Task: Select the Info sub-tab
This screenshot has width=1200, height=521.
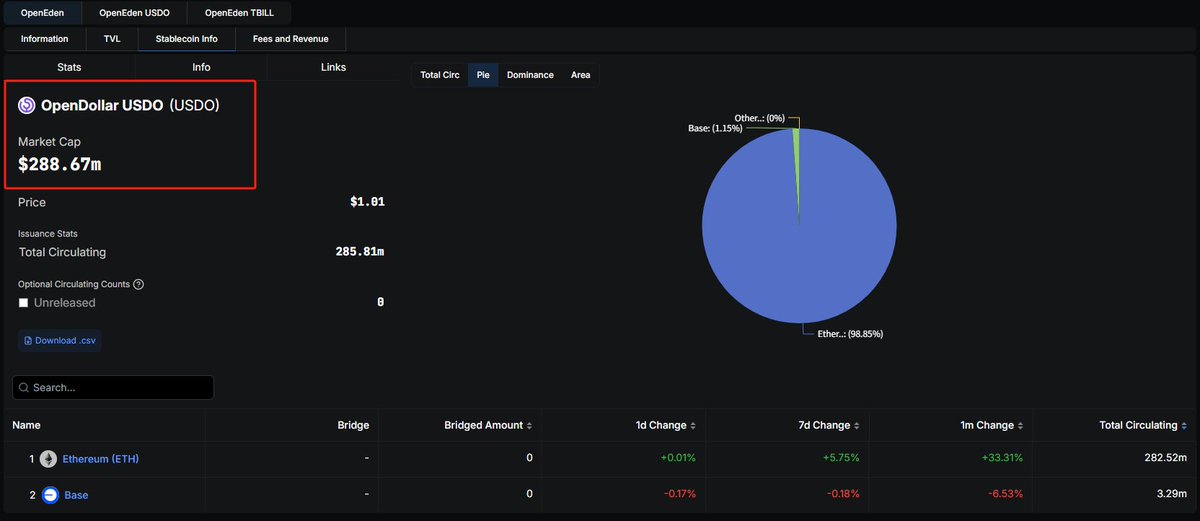Action: [x=201, y=67]
